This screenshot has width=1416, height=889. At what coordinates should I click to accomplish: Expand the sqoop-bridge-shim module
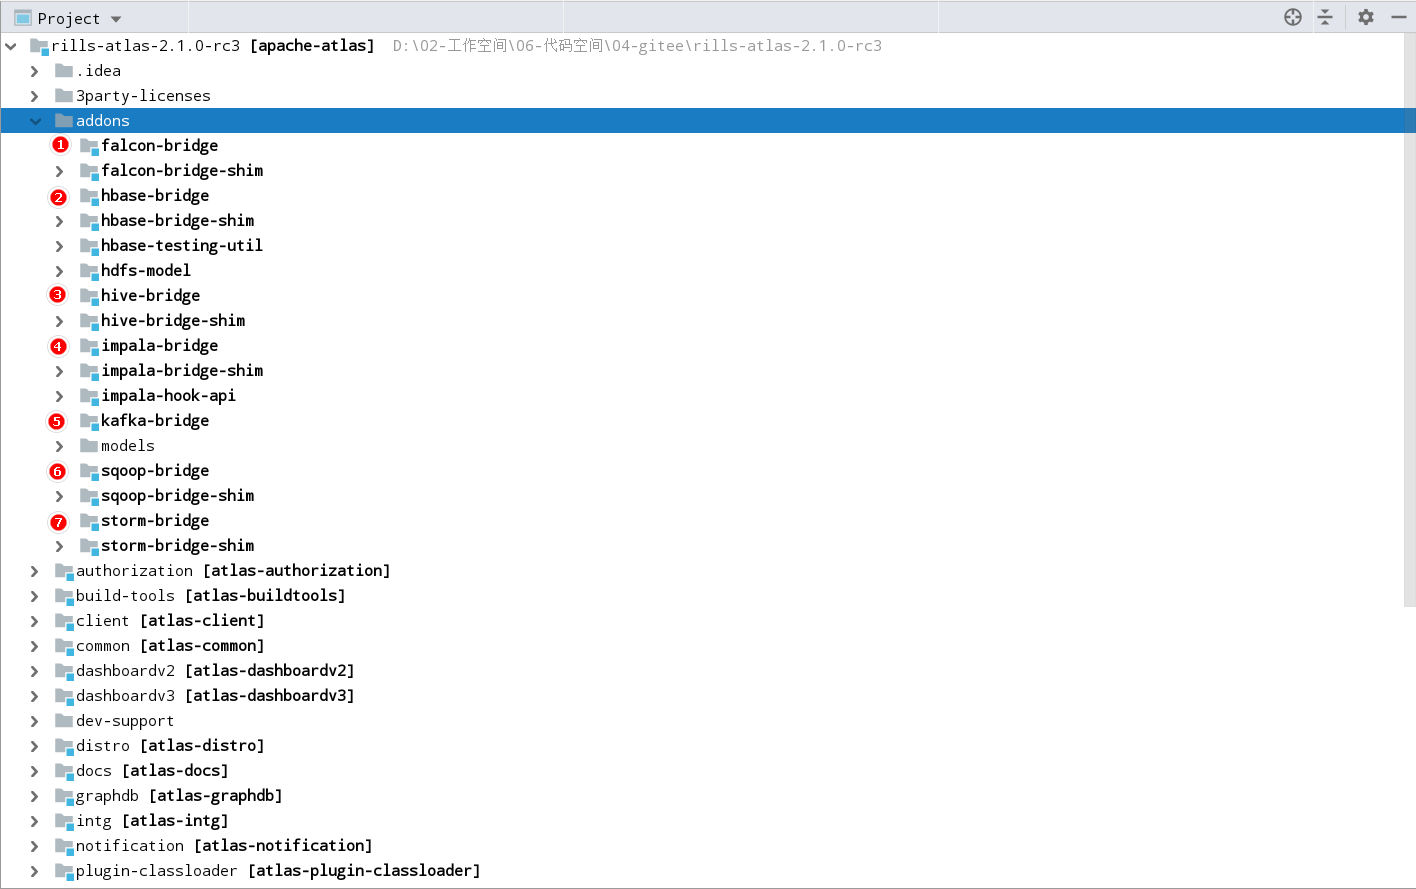[60, 496]
